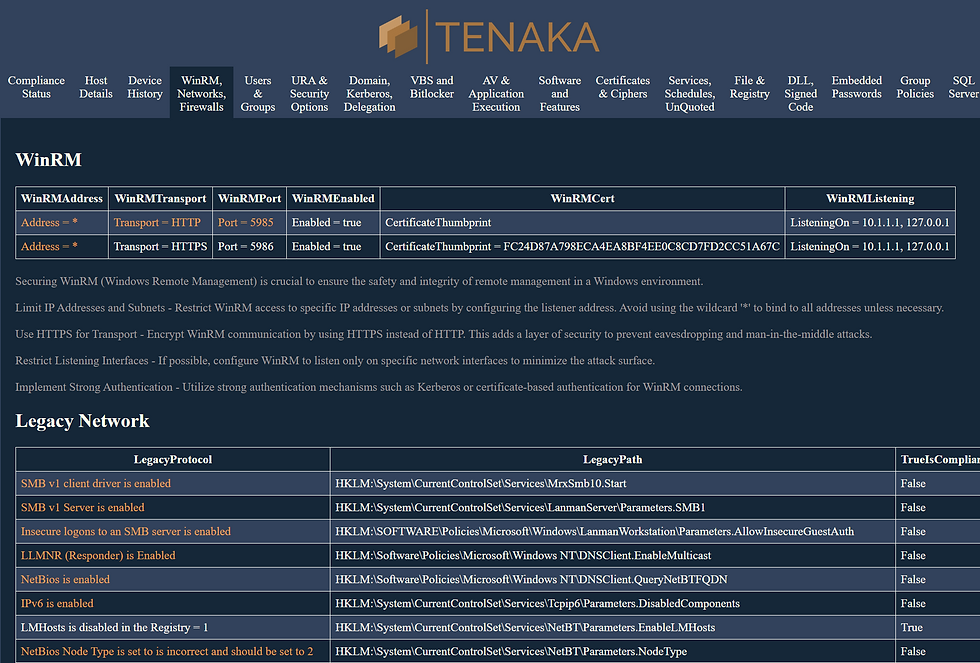The height and width of the screenshot is (663, 980).
Task: Click the WinRM section heading
Action: click(49, 159)
